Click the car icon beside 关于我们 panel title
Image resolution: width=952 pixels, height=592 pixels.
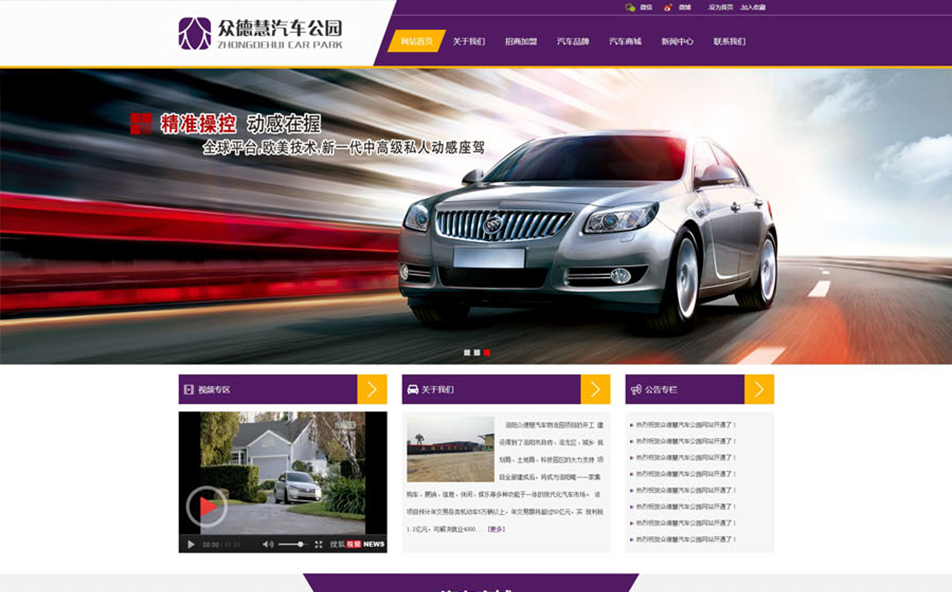click(x=412, y=388)
